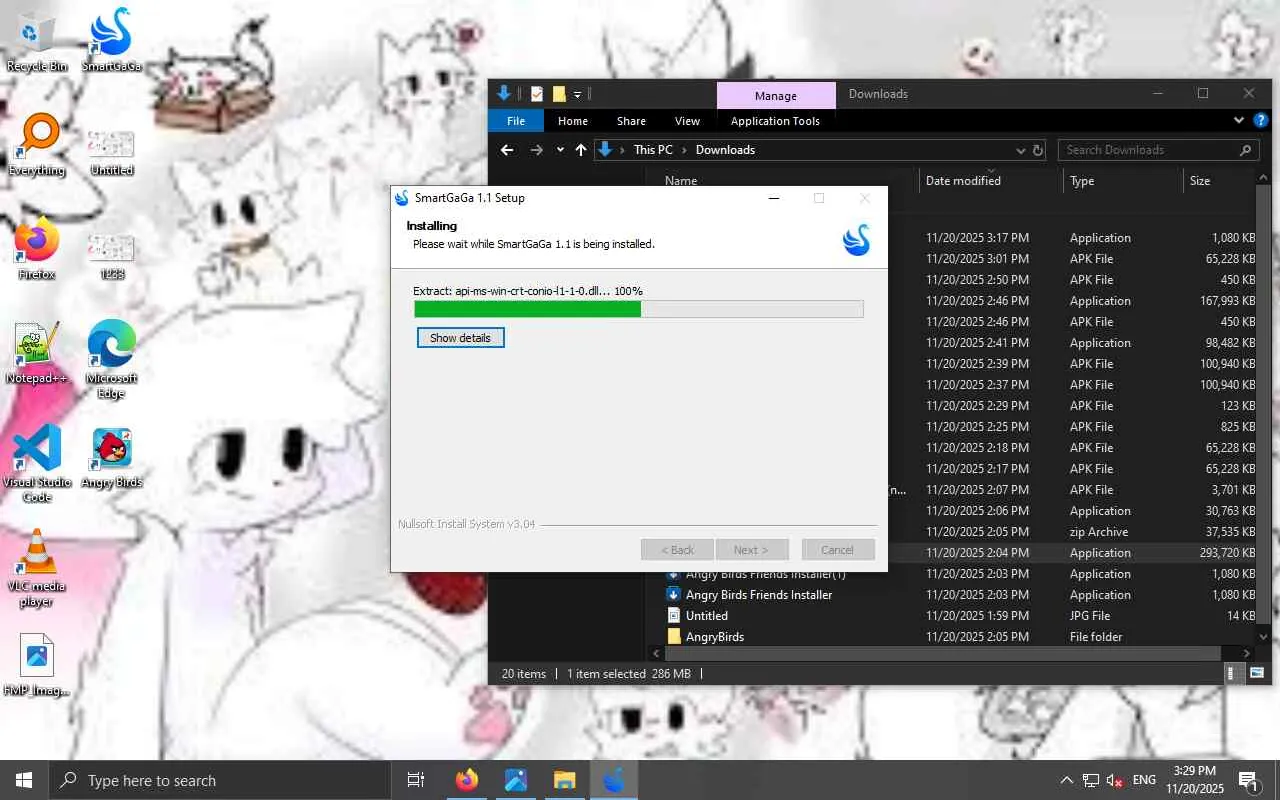
Task: Open the Windows Start menu
Action: (24, 780)
